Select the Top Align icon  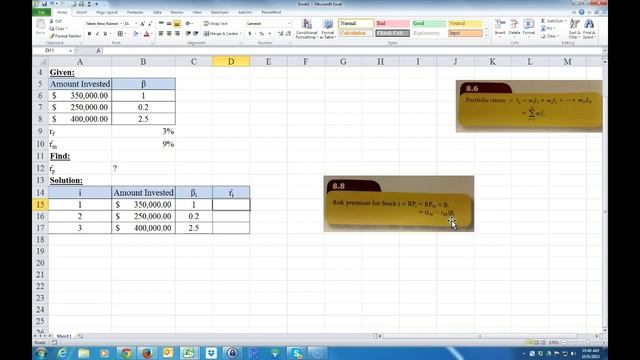point(161,24)
